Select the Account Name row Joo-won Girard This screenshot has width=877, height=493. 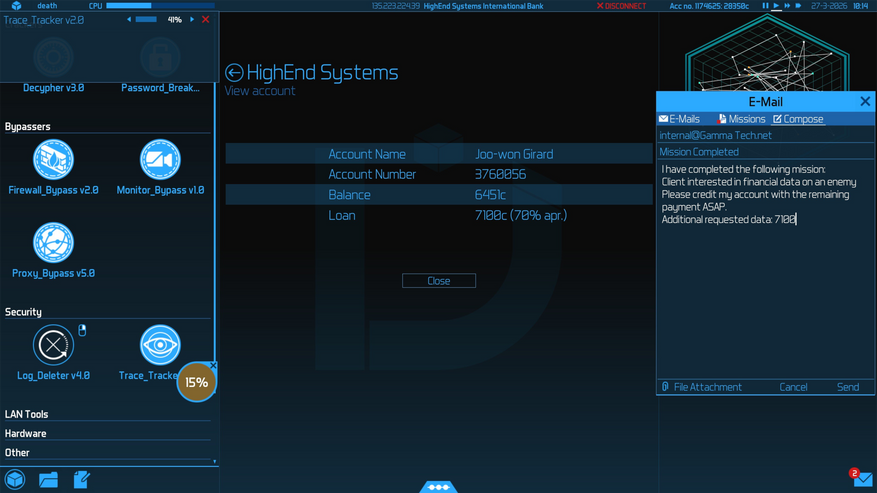pos(438,154)
